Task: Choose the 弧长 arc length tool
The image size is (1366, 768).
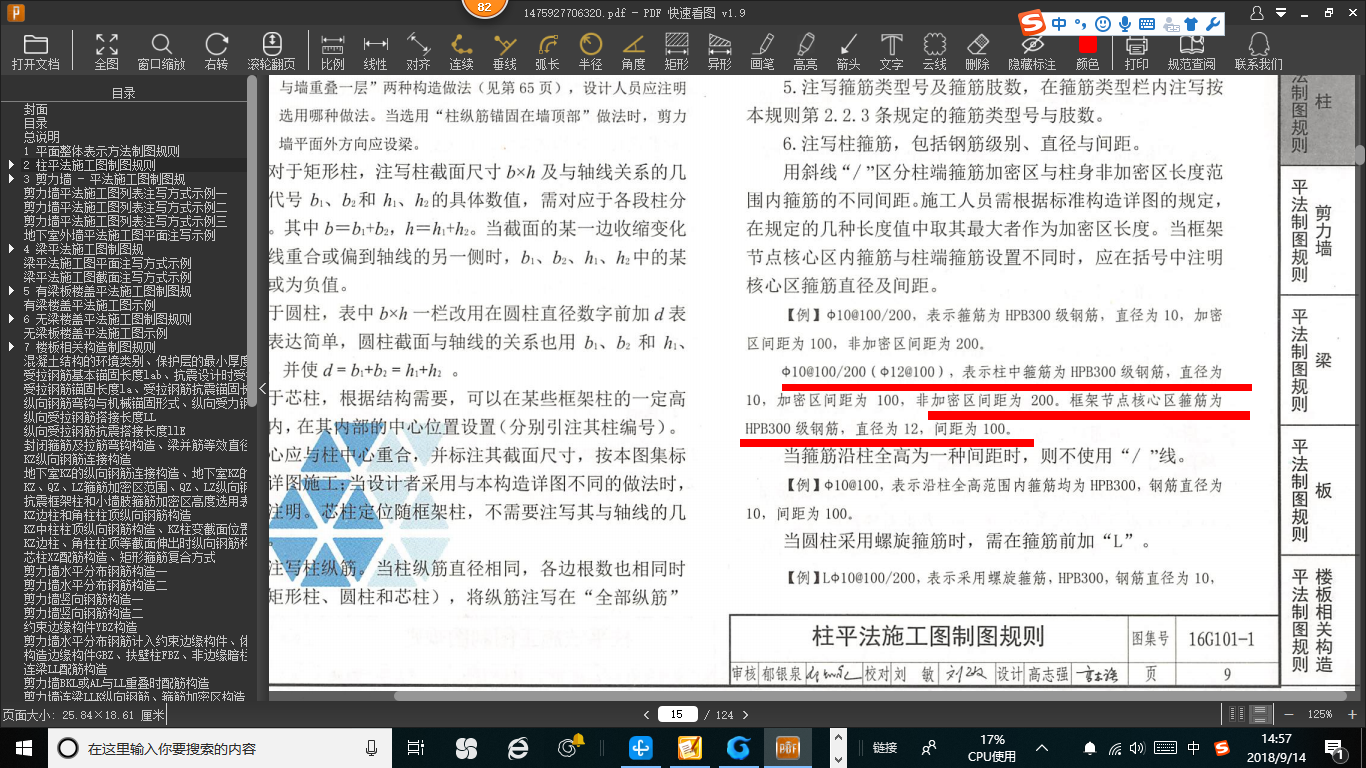Action: click(547, 52)
